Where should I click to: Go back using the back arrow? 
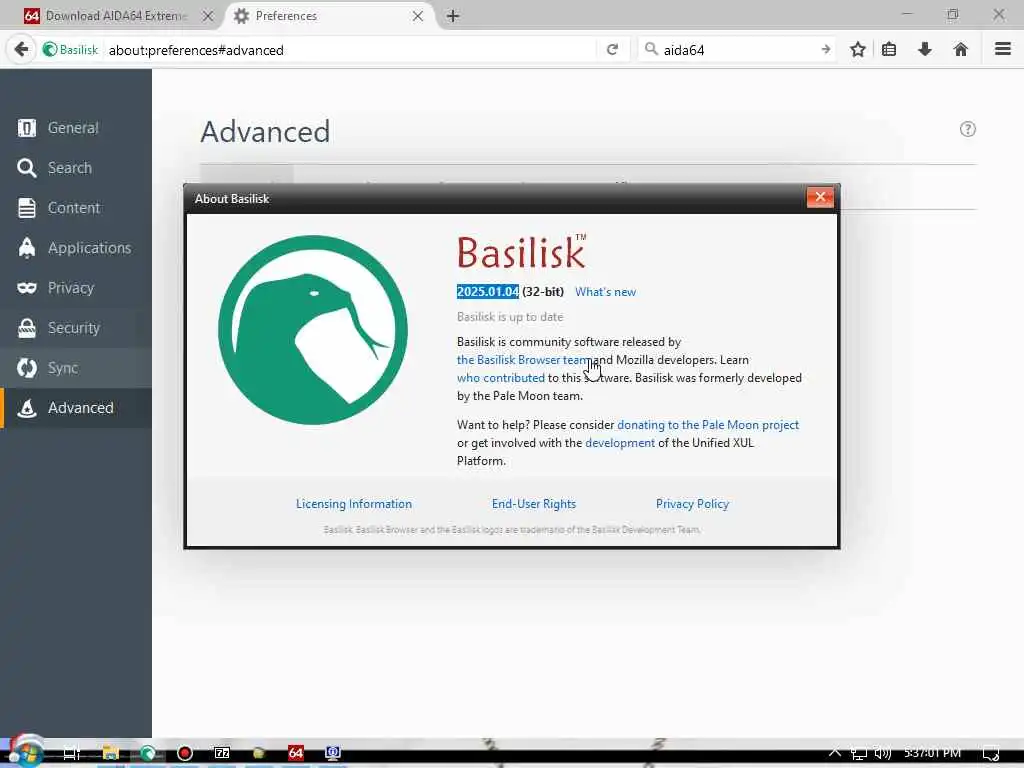point(21,50)
